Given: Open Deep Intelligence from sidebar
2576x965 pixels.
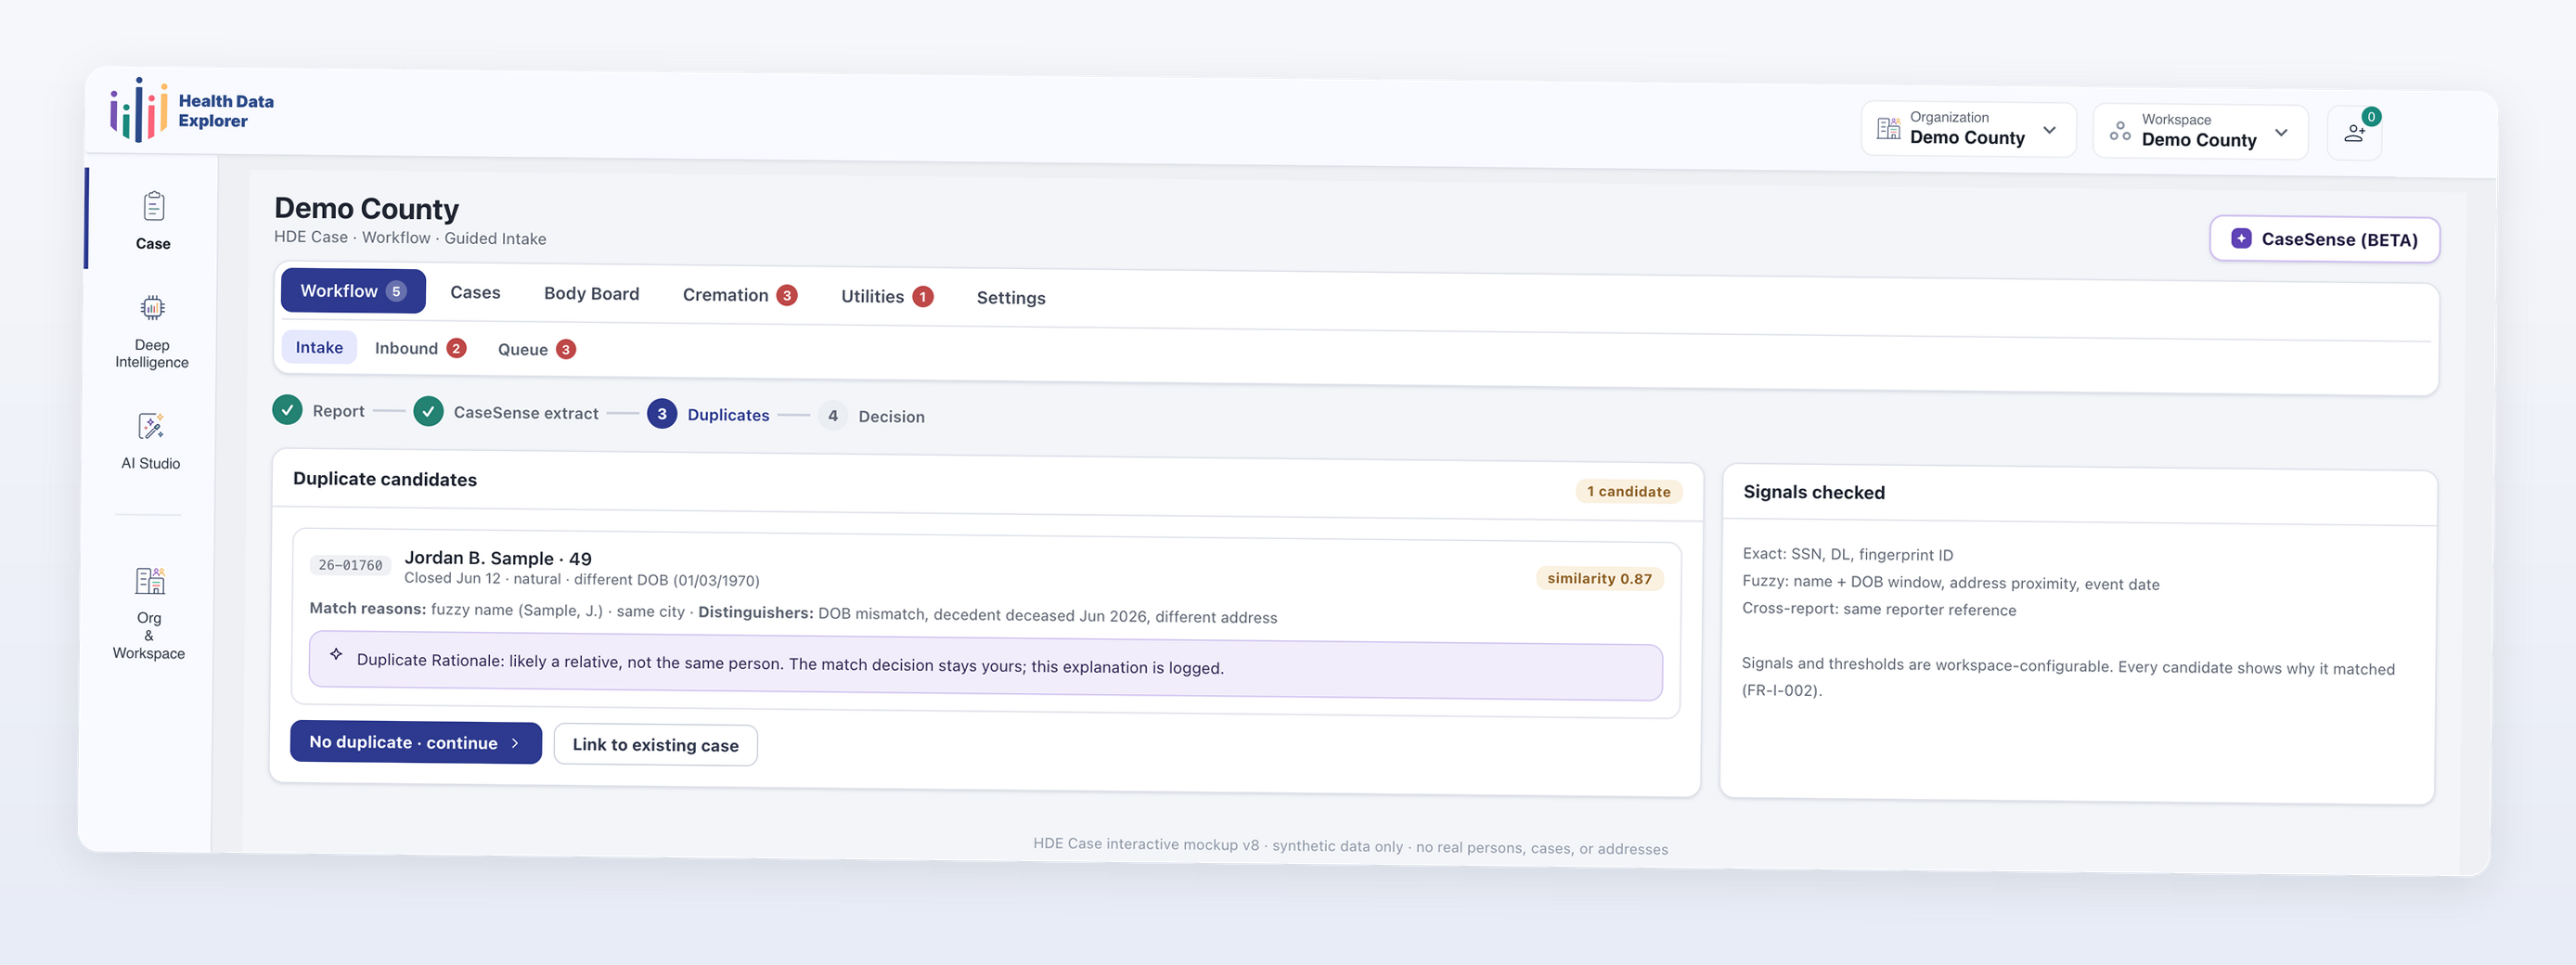Looking at the screenshot, I should pyautogui.click(x=152, y=332).
